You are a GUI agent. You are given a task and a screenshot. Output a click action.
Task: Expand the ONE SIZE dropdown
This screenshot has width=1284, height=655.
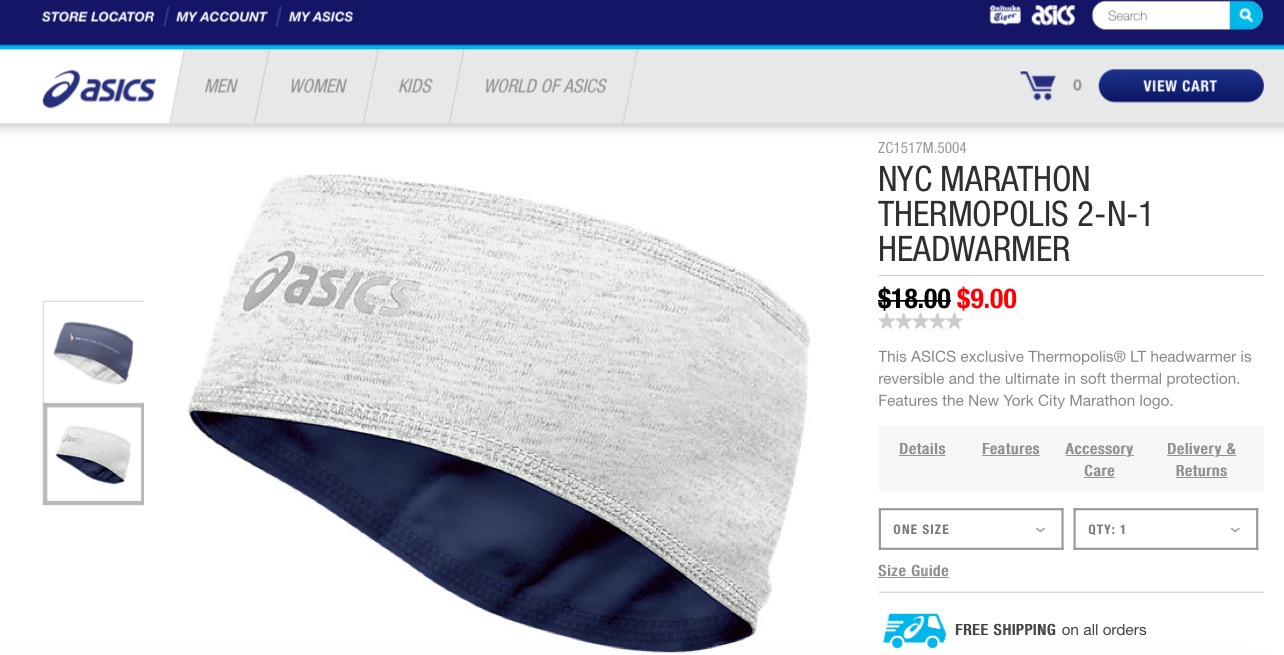(x=970, y=529)
